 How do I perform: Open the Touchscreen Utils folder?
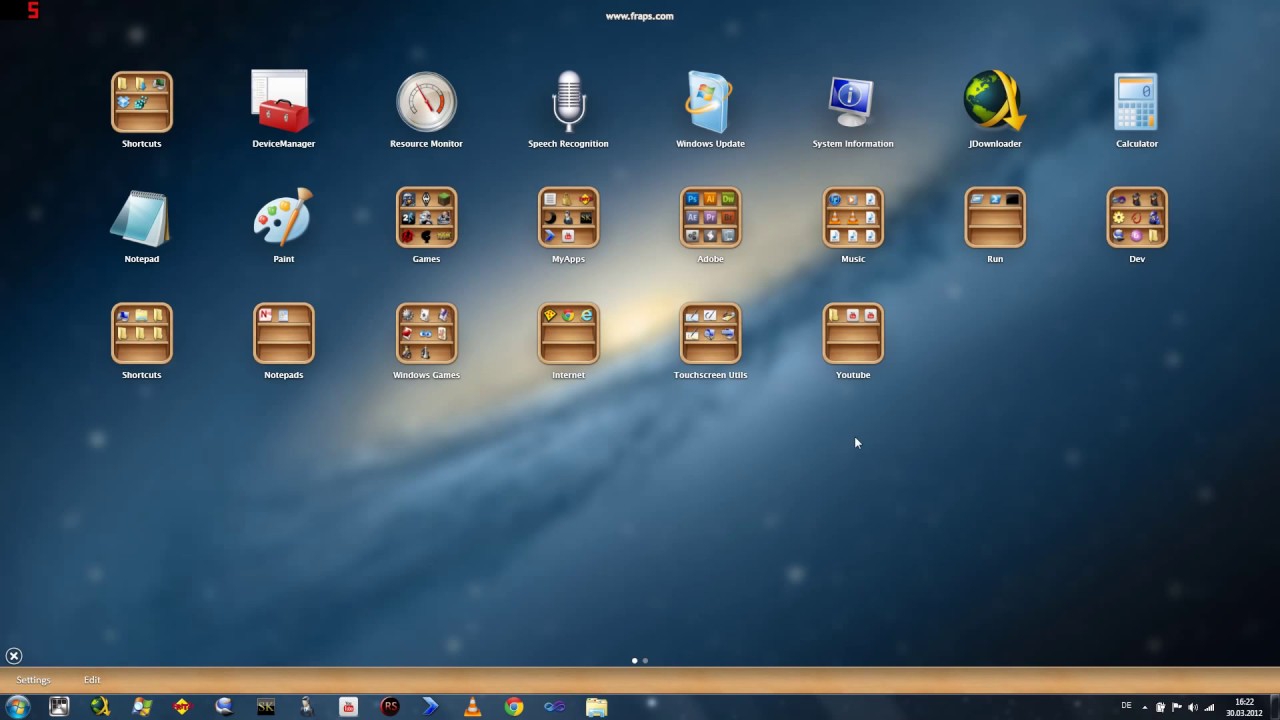710,333
